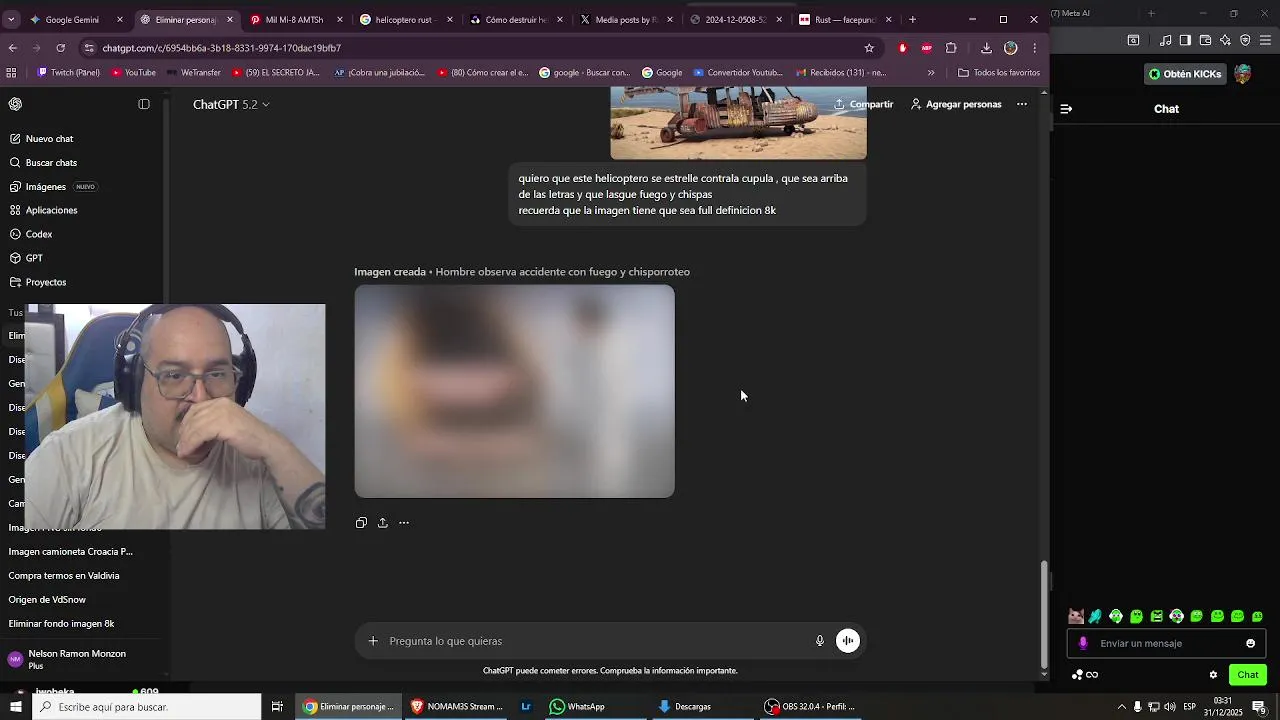Open the Chrome extensions puzzle icon
This screenshot has height=720, width=1280.
click(x=951, y=48)
